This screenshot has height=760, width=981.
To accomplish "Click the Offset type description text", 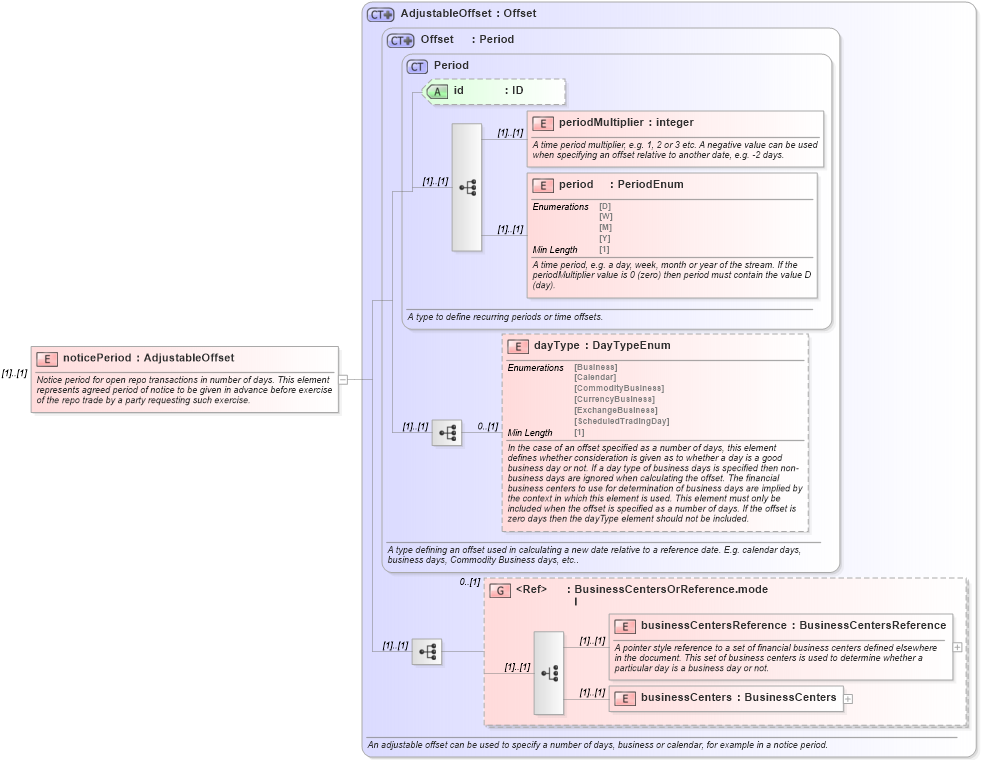I will pos(594,555).
